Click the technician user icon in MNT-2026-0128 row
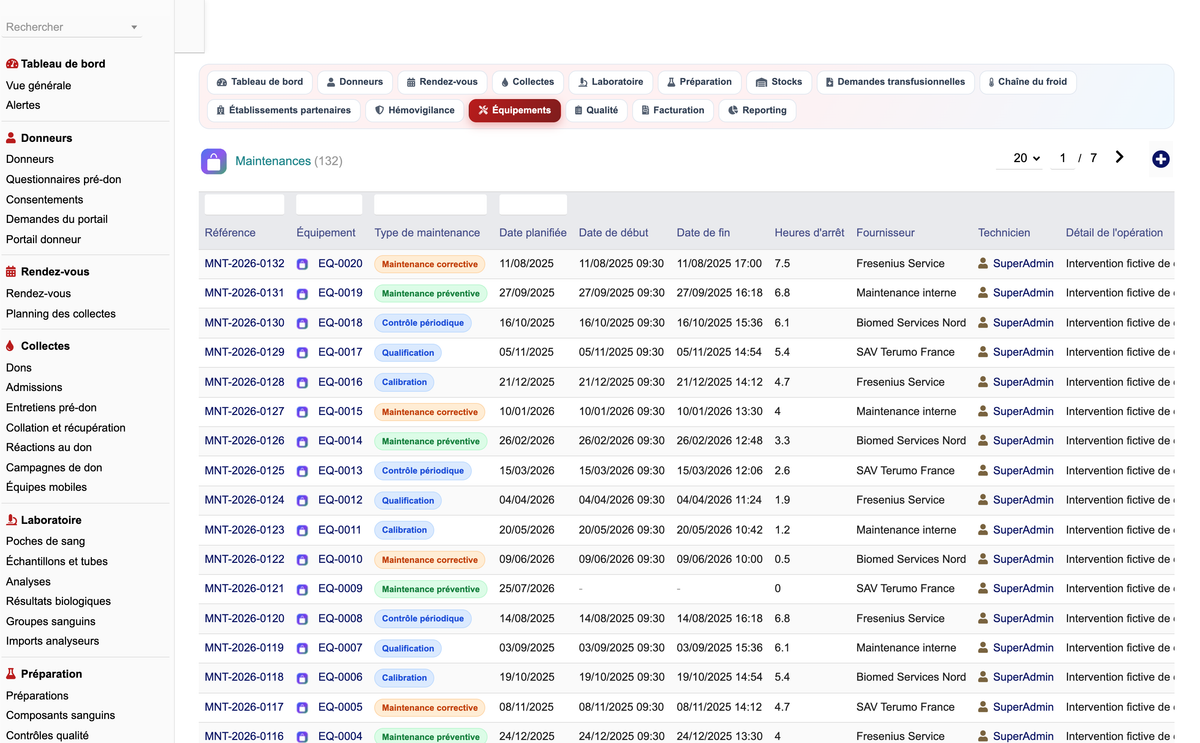1200x743 pixels. coord(983,382)
